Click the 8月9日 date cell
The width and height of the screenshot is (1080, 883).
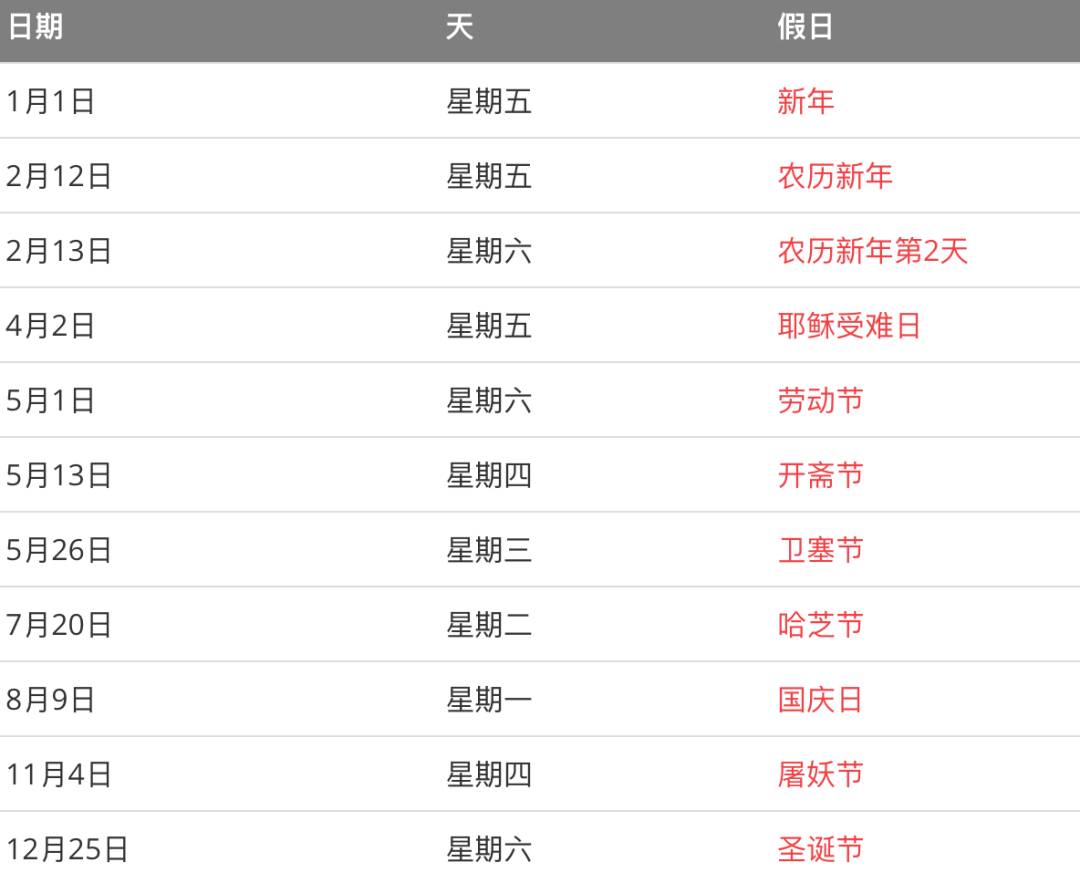coord(50,699)
